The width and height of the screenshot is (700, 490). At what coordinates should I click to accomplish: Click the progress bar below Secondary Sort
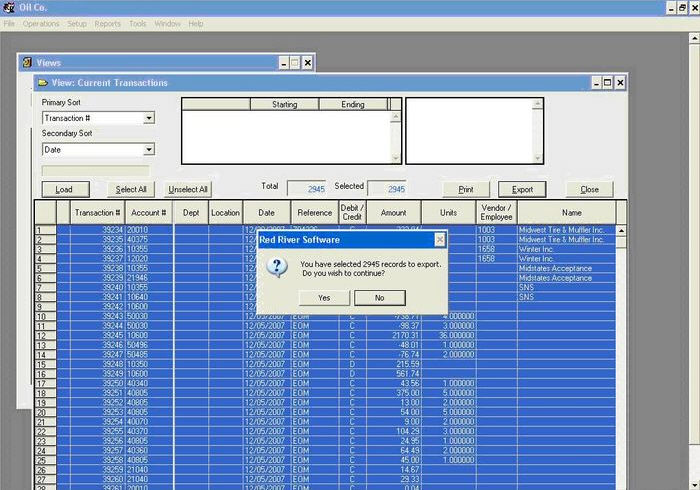96,170
